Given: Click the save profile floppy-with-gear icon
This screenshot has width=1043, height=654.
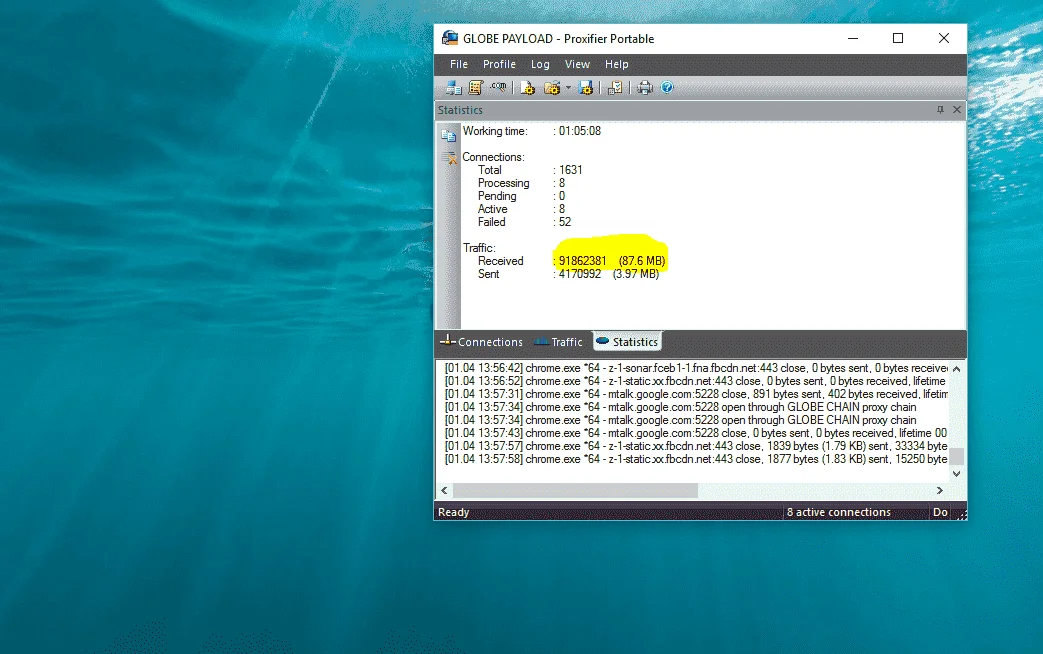Looking at the screenshot, I should click(586, 88).
